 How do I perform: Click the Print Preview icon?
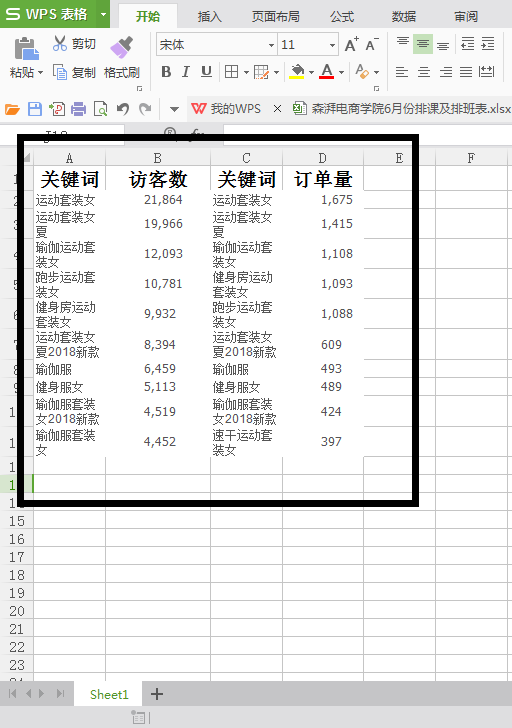tap(100, 109)
